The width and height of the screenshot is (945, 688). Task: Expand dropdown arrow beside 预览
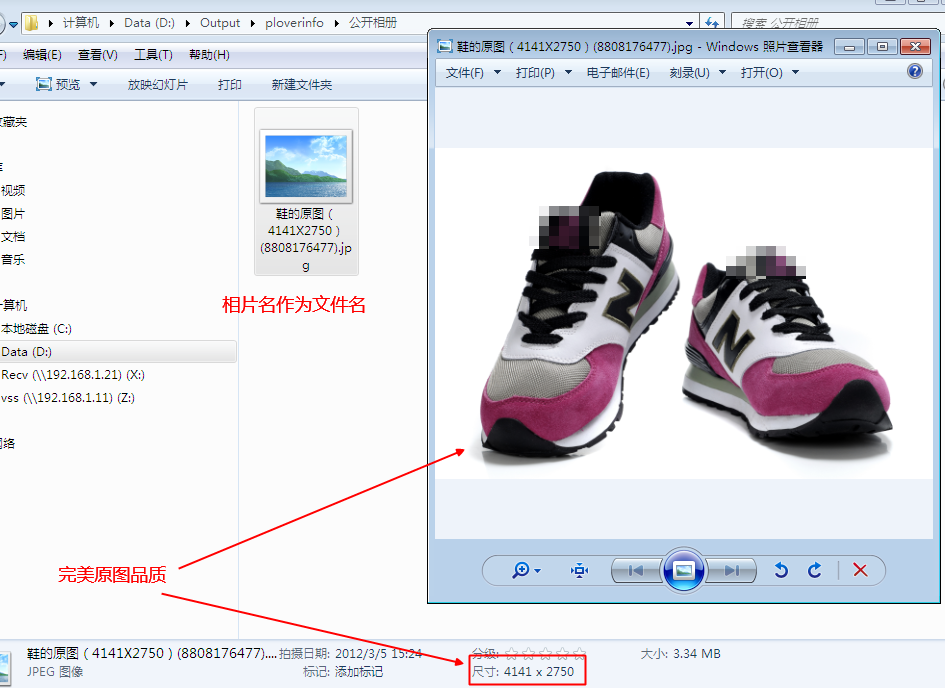[x=93, y=84]
